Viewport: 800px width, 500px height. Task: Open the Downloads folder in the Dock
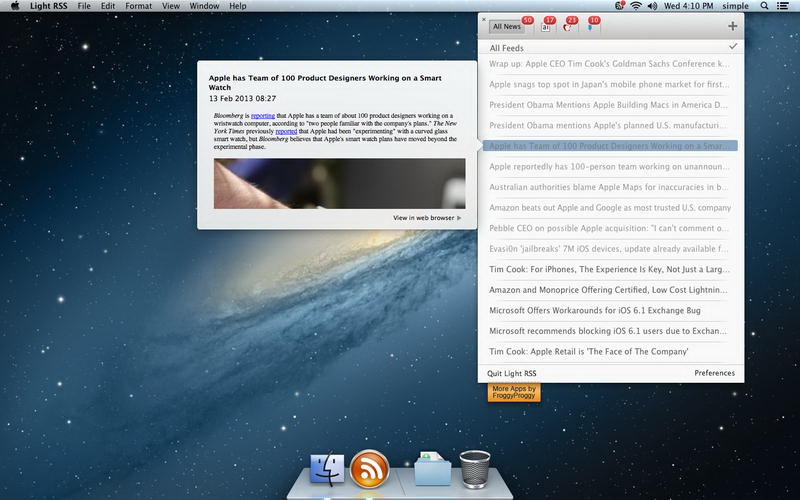point(432,468)
